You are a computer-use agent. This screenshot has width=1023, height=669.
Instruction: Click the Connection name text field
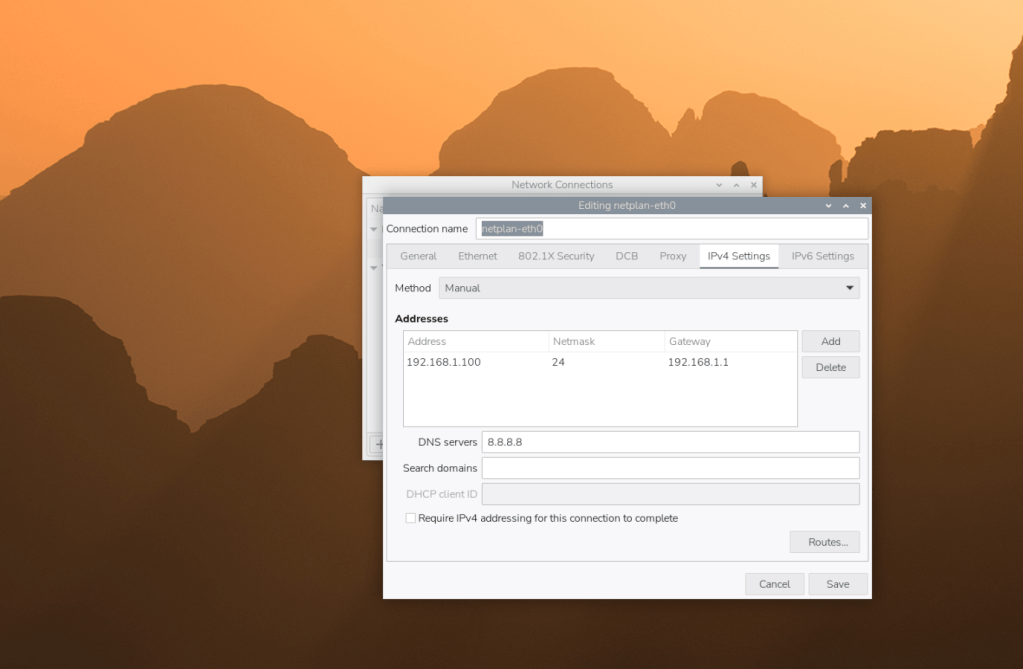tap(670, 229)
